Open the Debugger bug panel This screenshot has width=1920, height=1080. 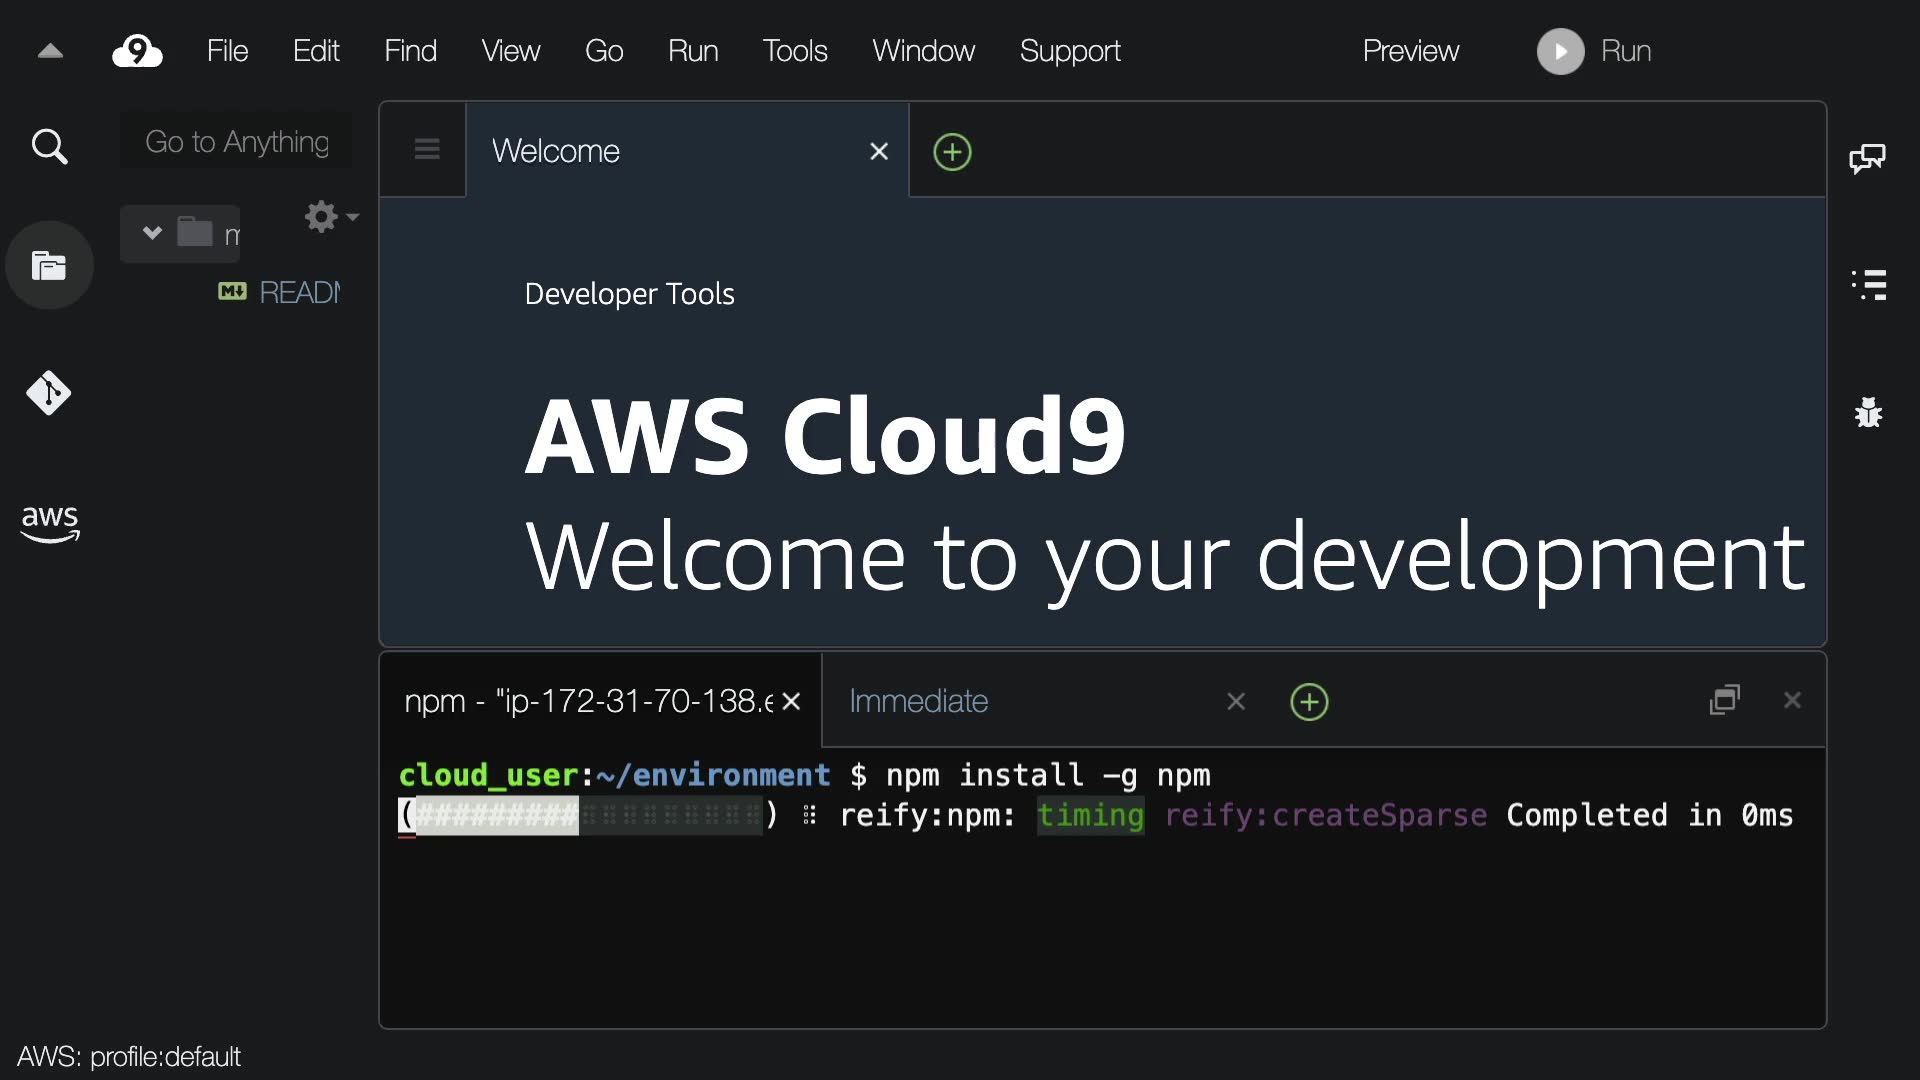click(x=1868, y=412)
